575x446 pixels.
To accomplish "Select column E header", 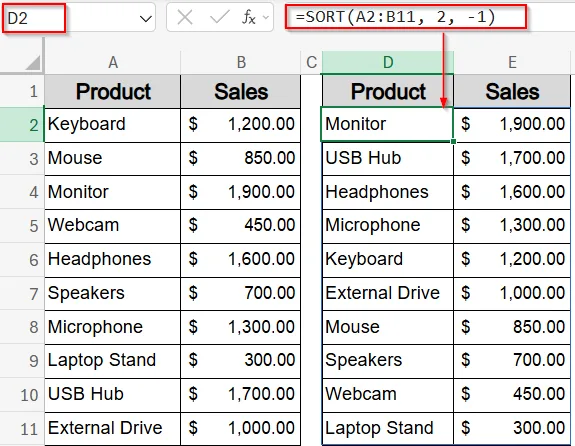I will point(512,62).
